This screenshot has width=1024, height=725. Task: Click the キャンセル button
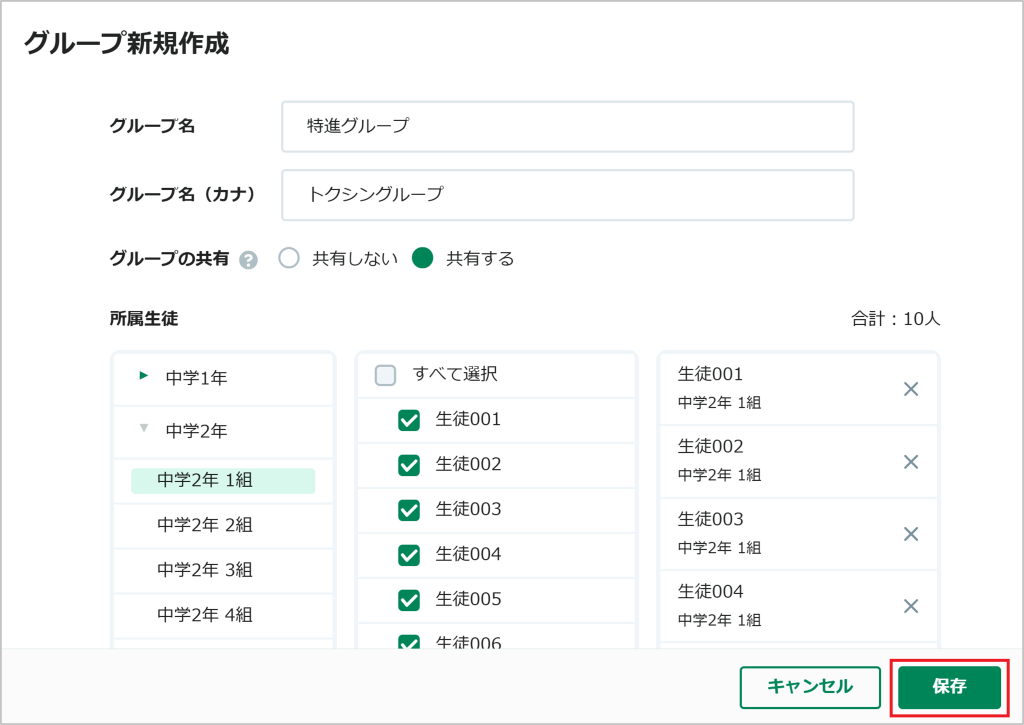[x=810, y=686]
